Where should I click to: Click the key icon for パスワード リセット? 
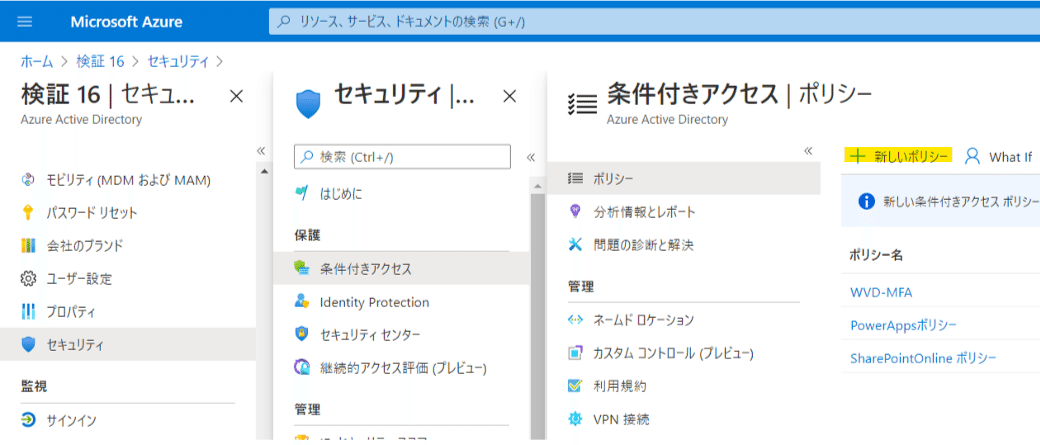tap(28, 213)
